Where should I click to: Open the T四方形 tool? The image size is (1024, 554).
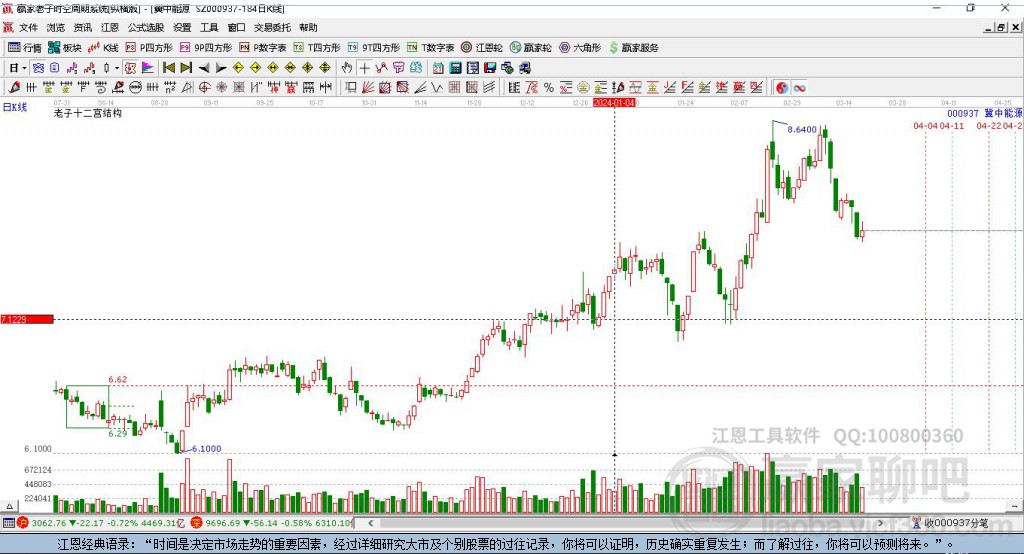[317, 48]
